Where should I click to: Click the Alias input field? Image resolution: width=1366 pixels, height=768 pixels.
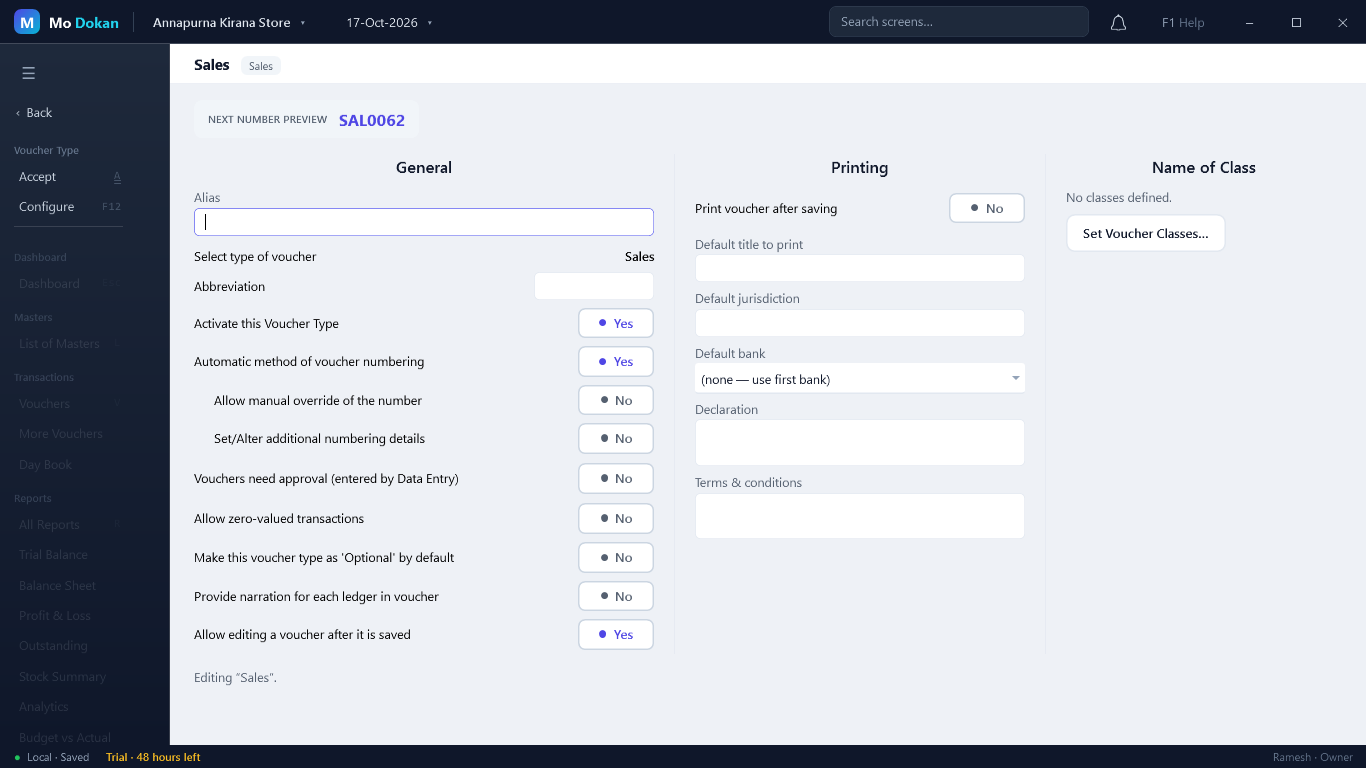click(x=424, y=222)
